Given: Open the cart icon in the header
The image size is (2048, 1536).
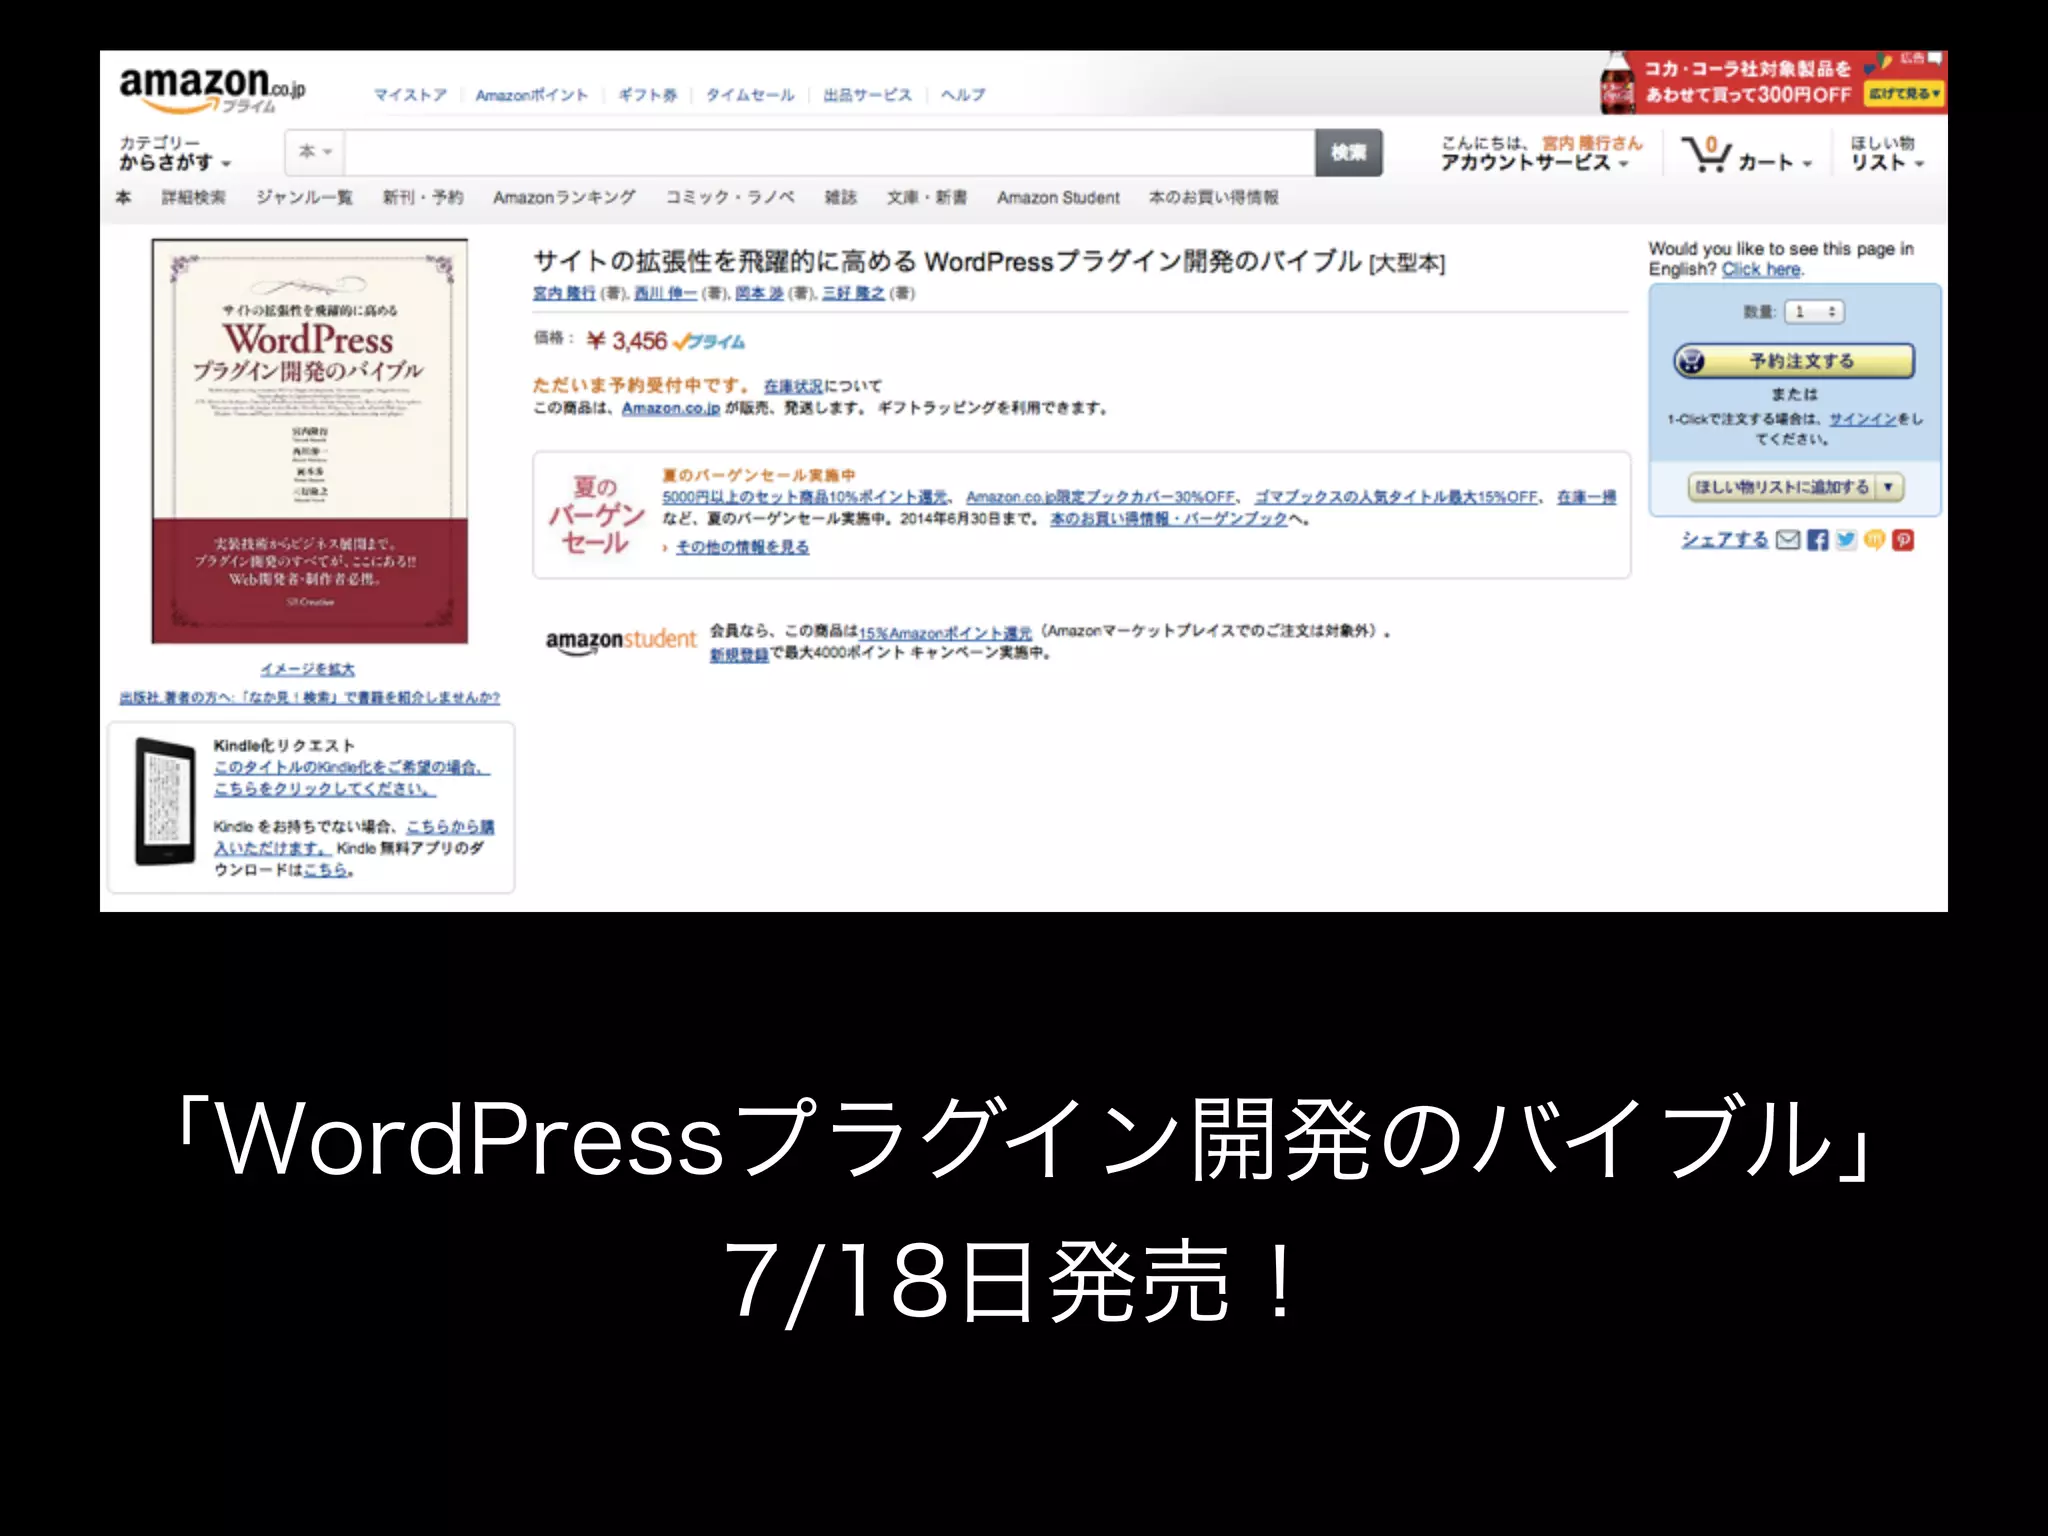Looking at the screenshot, I should [1705, 153].
